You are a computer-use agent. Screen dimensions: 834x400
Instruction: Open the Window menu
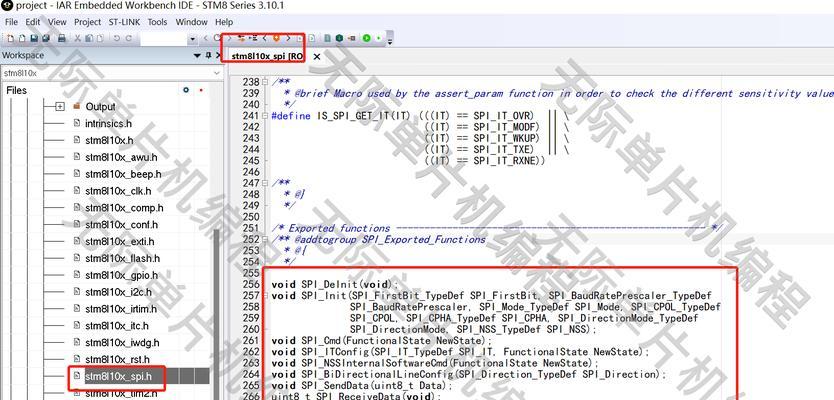coord(191,22)
